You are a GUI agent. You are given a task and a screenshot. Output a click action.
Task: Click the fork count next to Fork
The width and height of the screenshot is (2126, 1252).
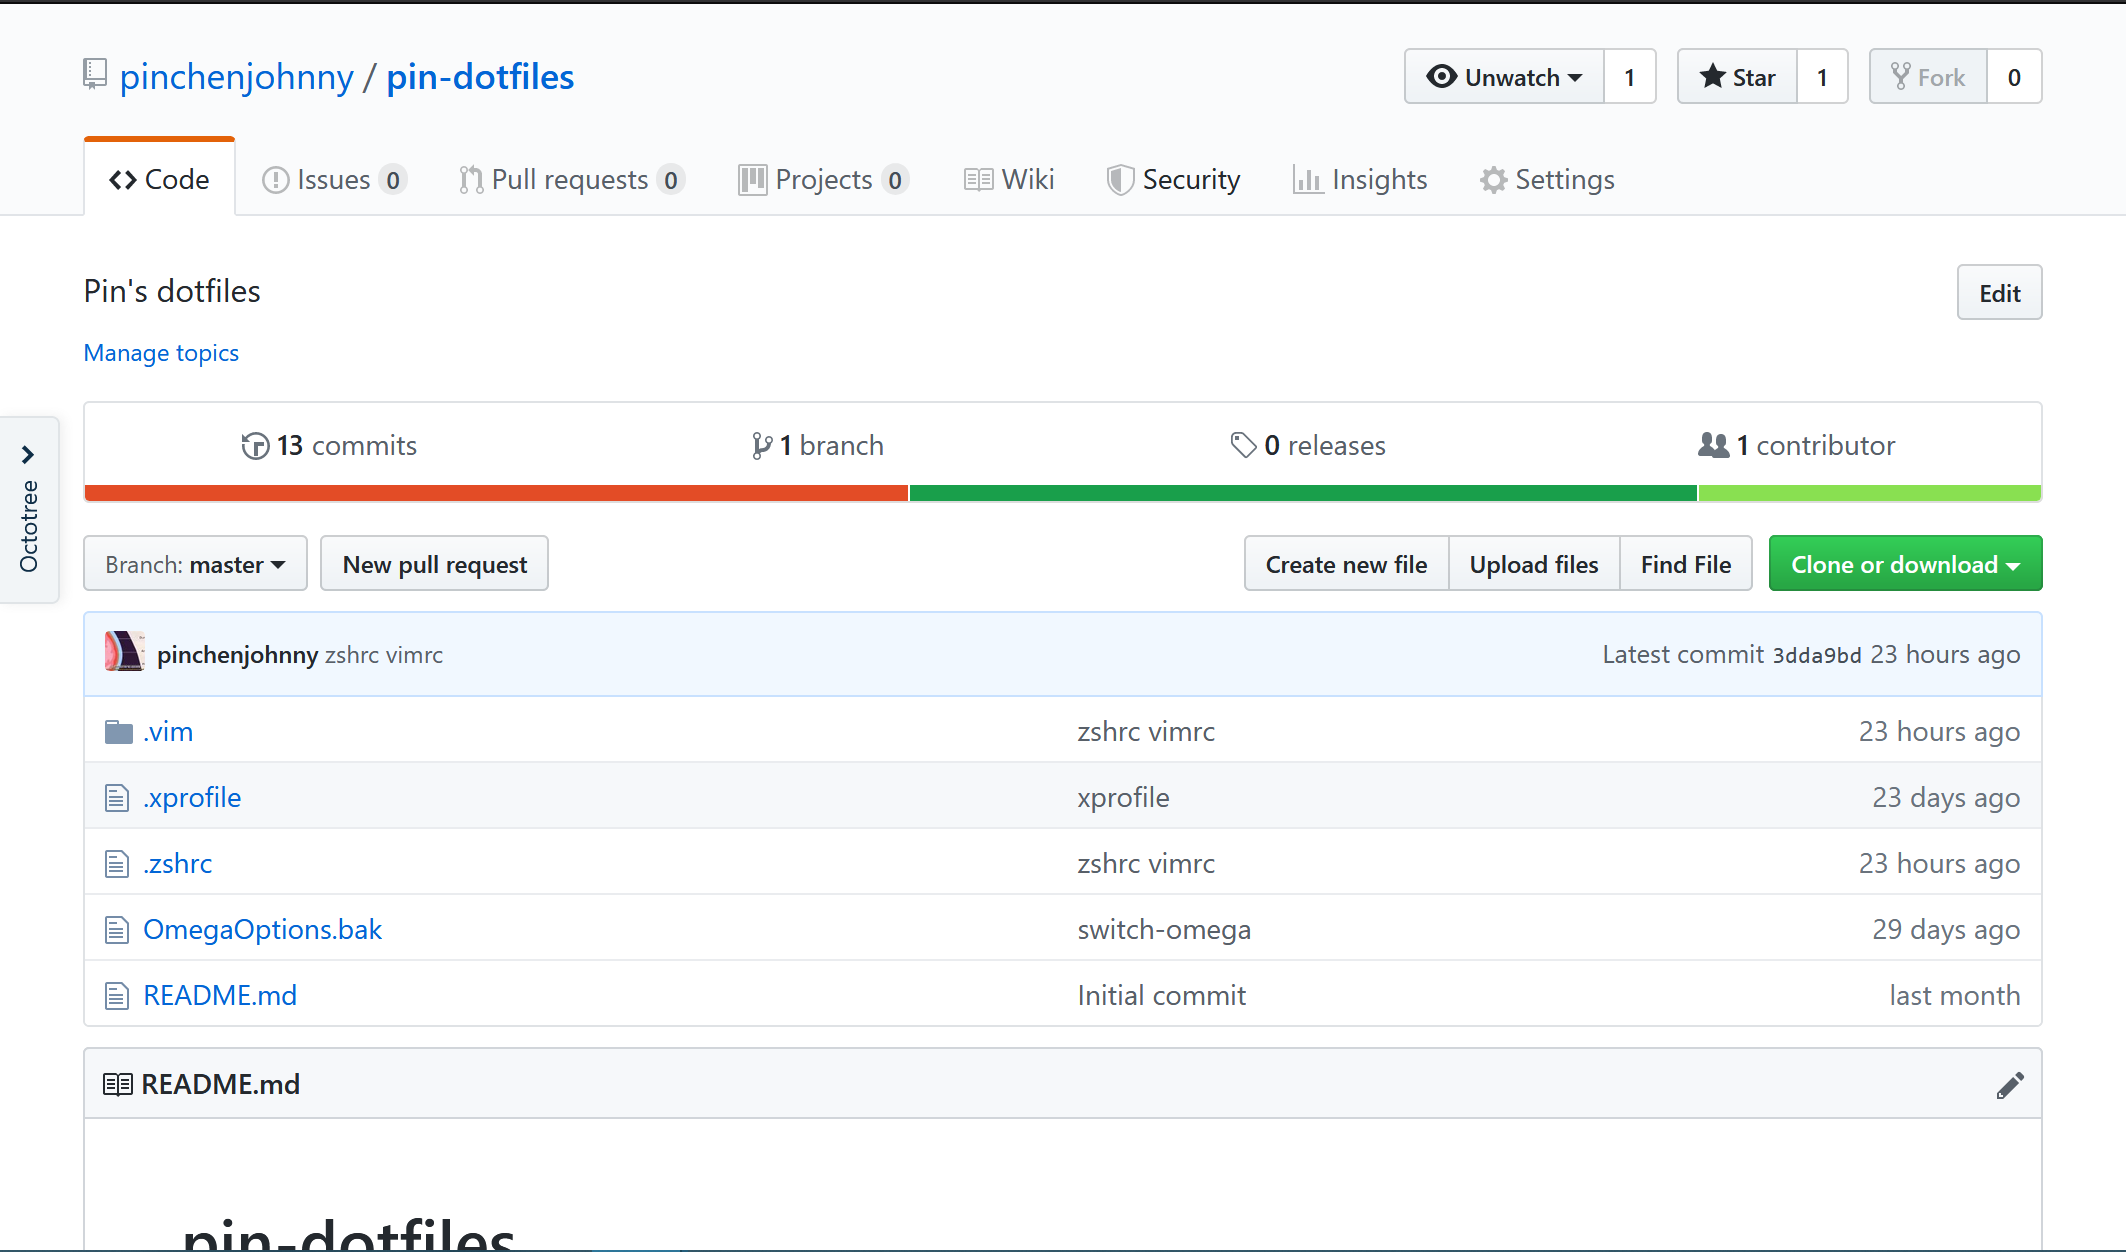tap(2014, 77)
